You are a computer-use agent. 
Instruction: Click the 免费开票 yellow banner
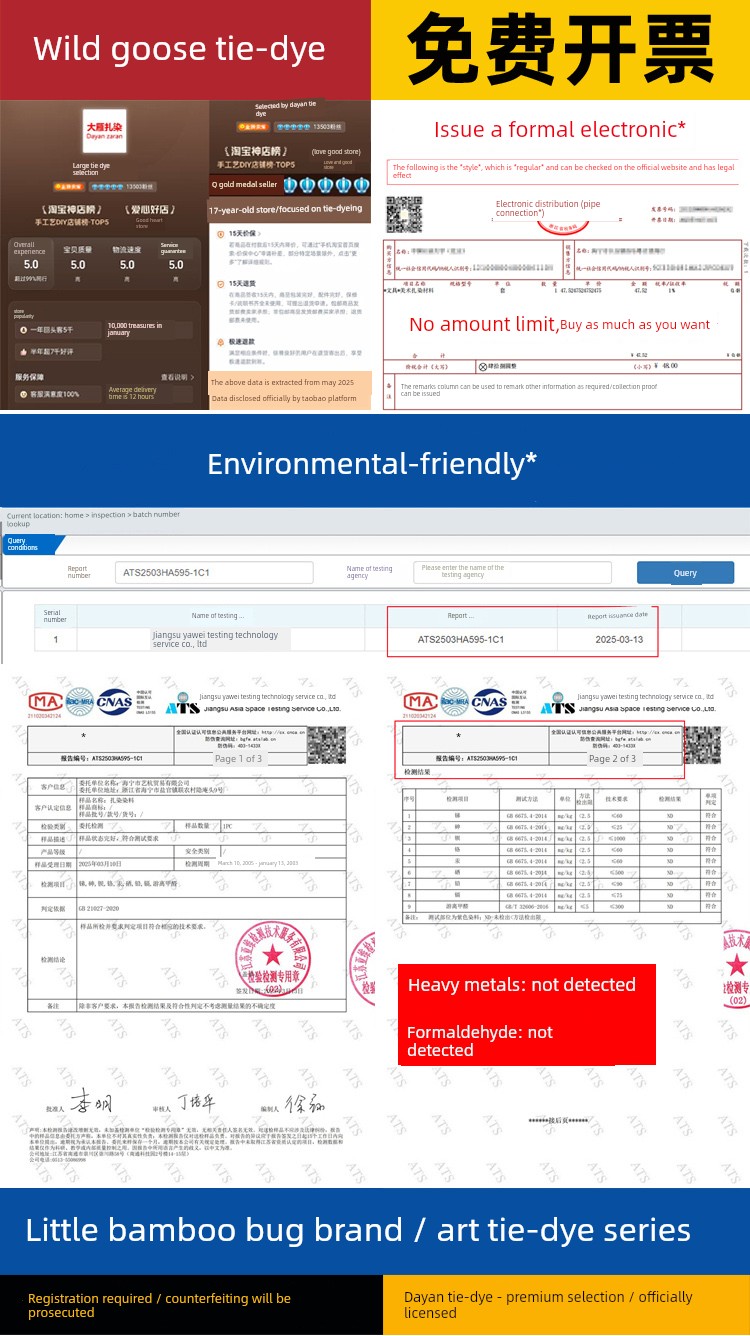tap(561, 49)
